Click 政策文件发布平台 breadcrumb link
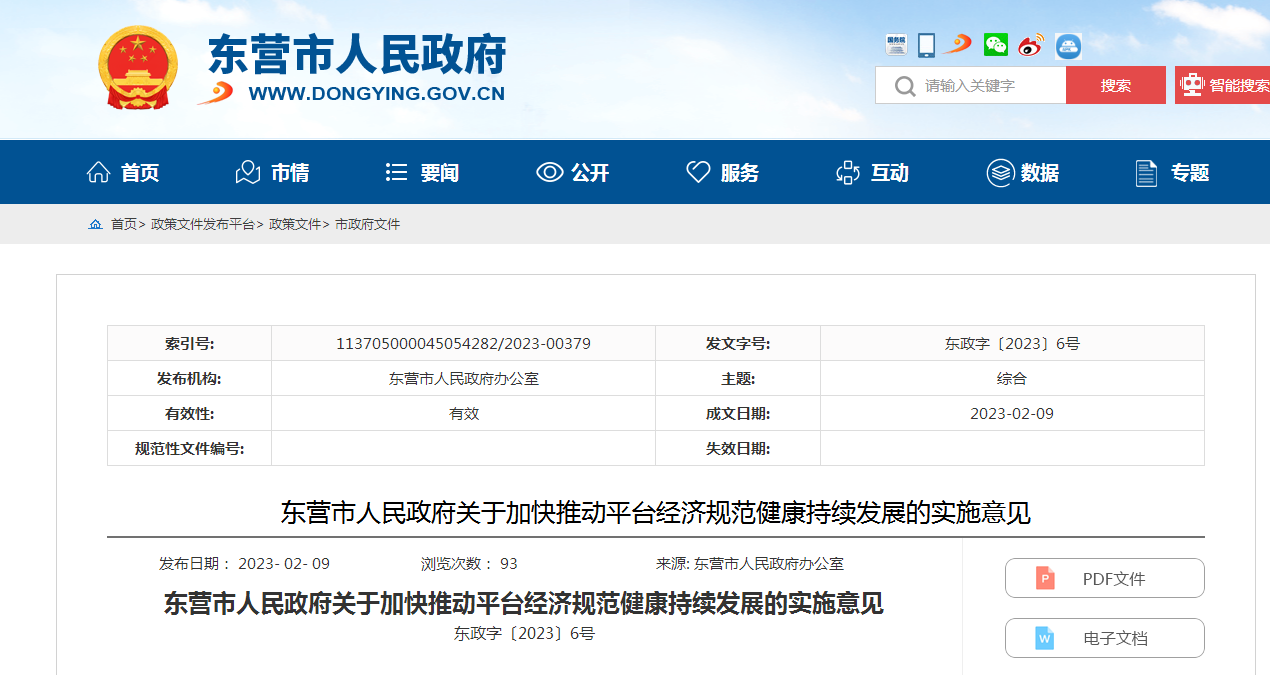The height and width of the screenshot is (675, 1270). click(x=202, y=224)
